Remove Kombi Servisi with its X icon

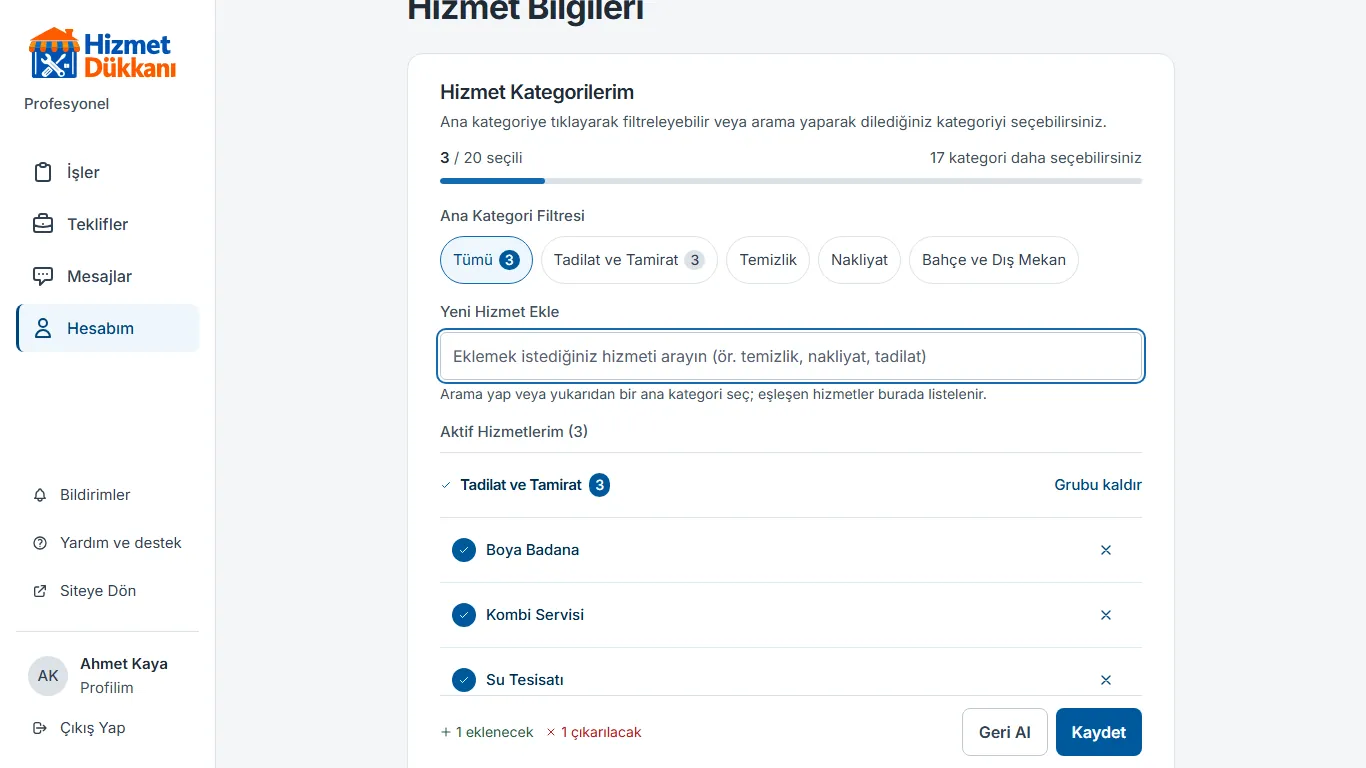click(x=1106, y=615)
